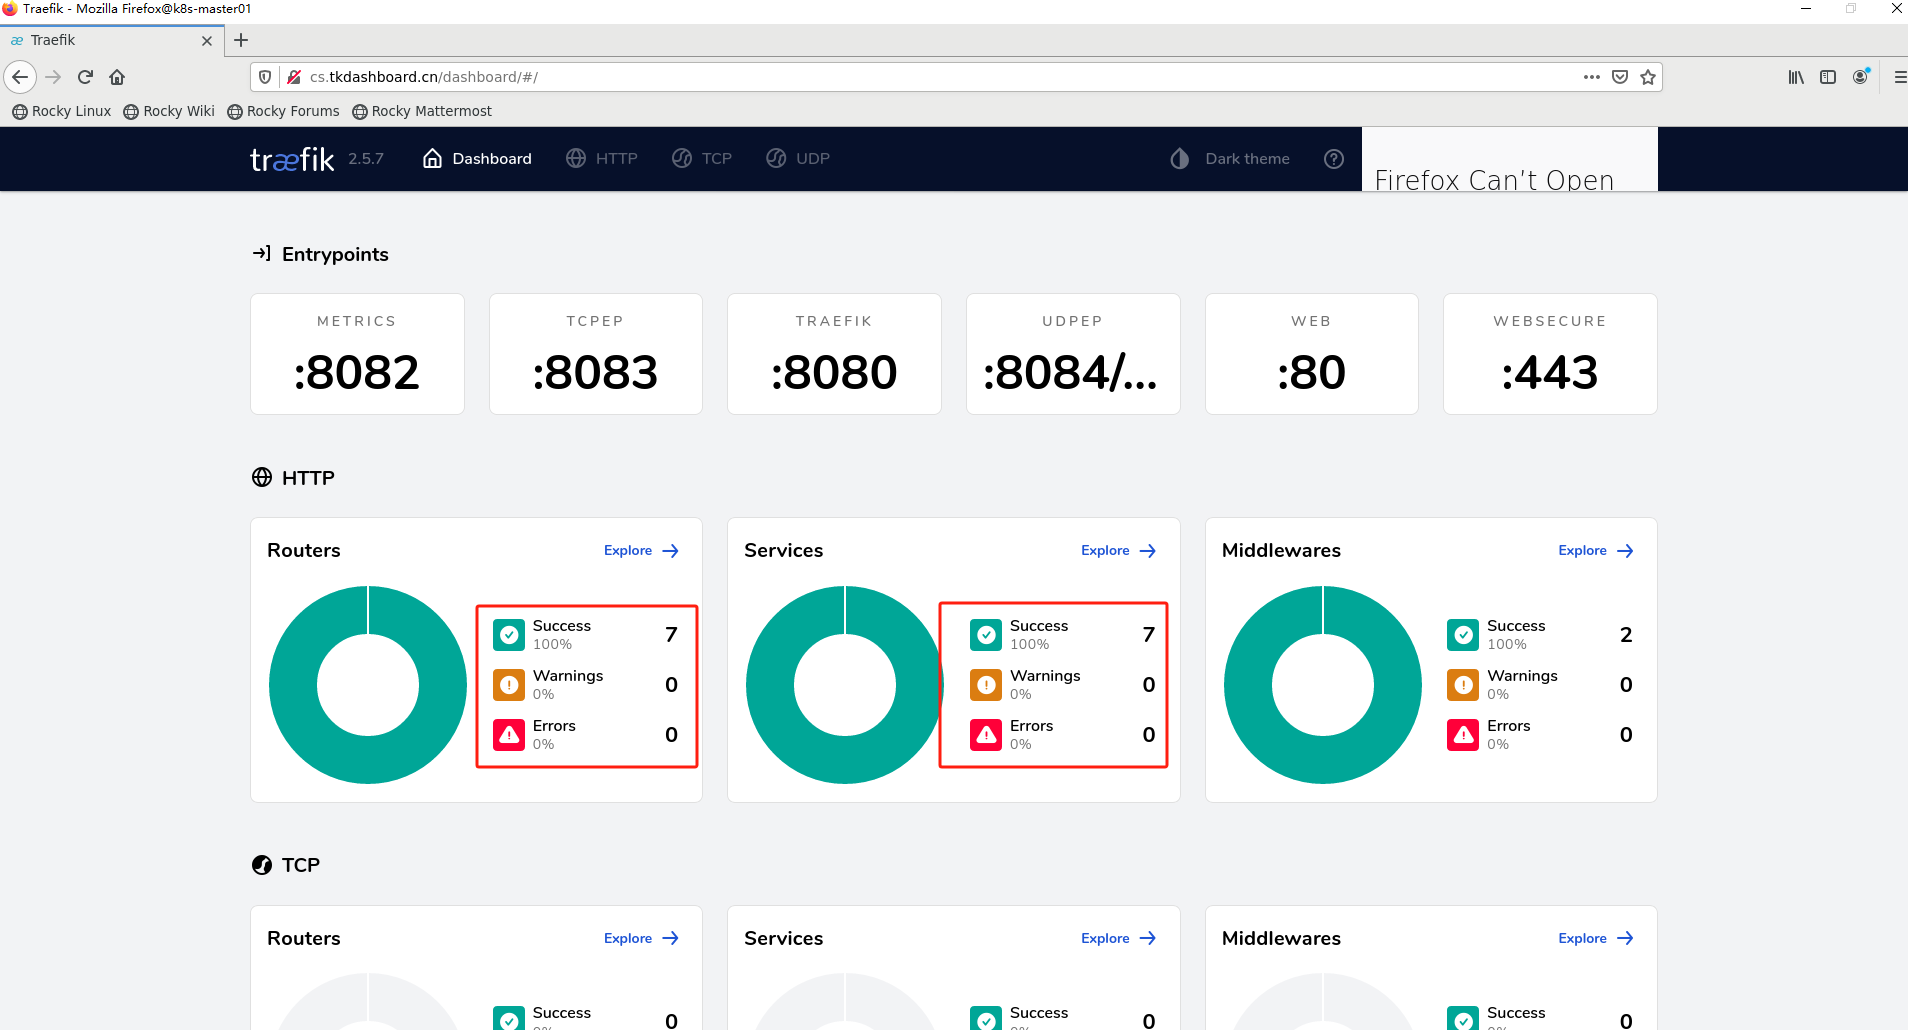Open the Rocky Wiki bookmark
The height and width of the screenshot is (1030, 1908).
[x=169, y=111]
